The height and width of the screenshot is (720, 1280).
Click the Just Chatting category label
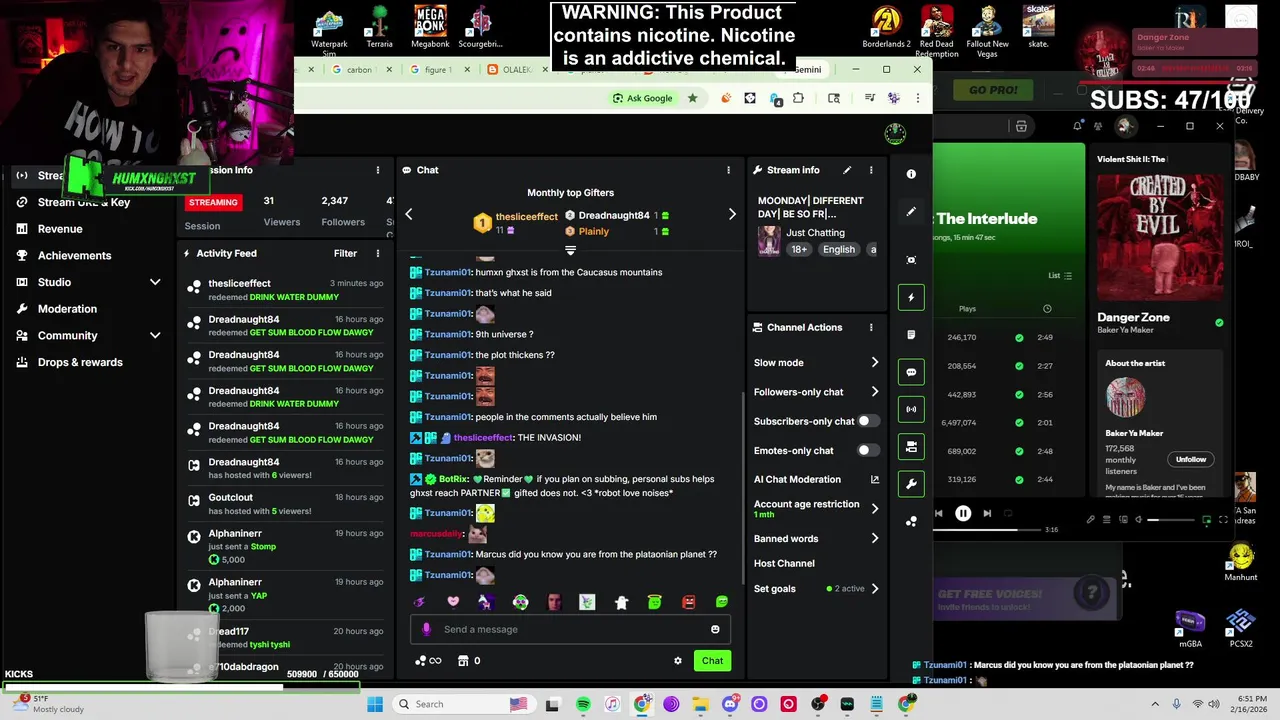(x=815, y=232)
